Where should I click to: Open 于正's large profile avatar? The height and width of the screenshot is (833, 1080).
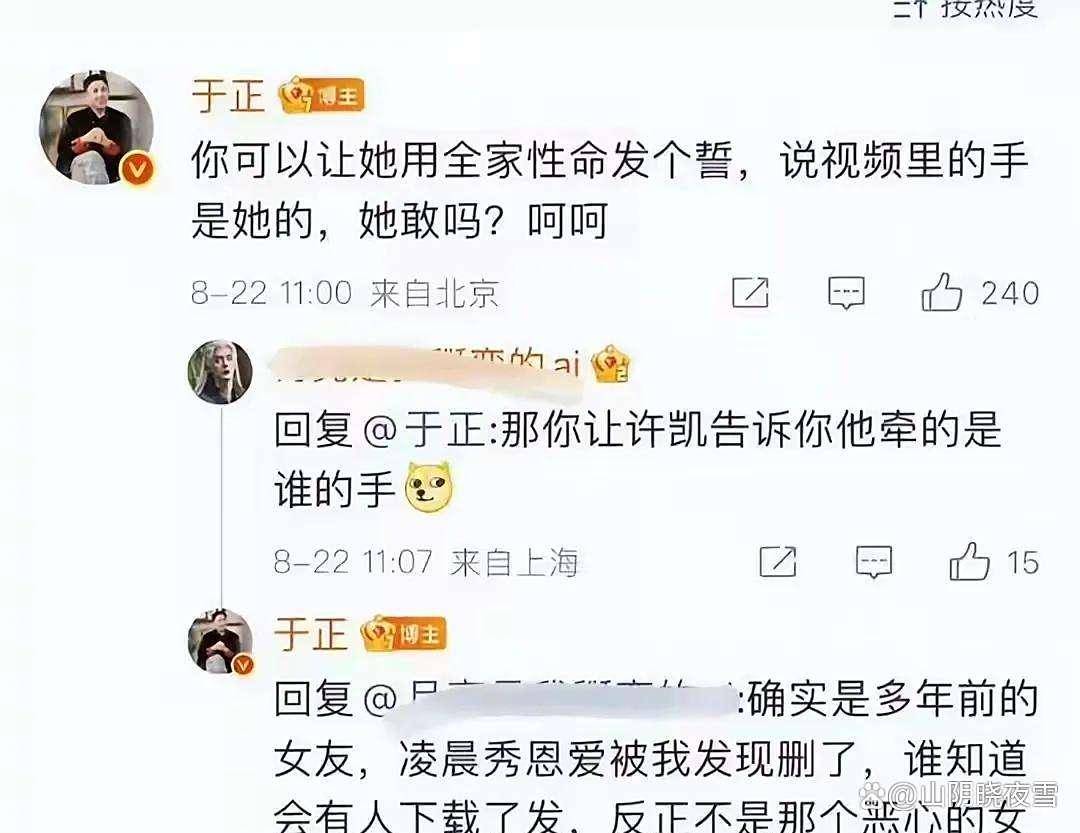(x=96, y=127)
